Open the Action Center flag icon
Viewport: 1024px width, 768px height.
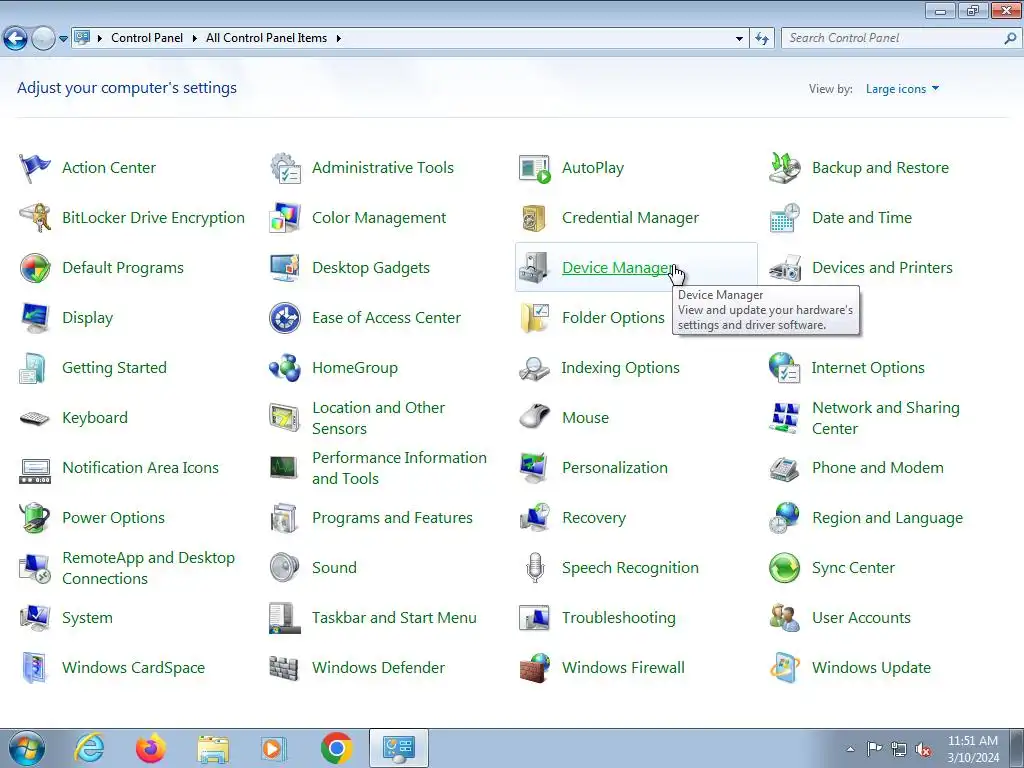[x=35, y=168]
